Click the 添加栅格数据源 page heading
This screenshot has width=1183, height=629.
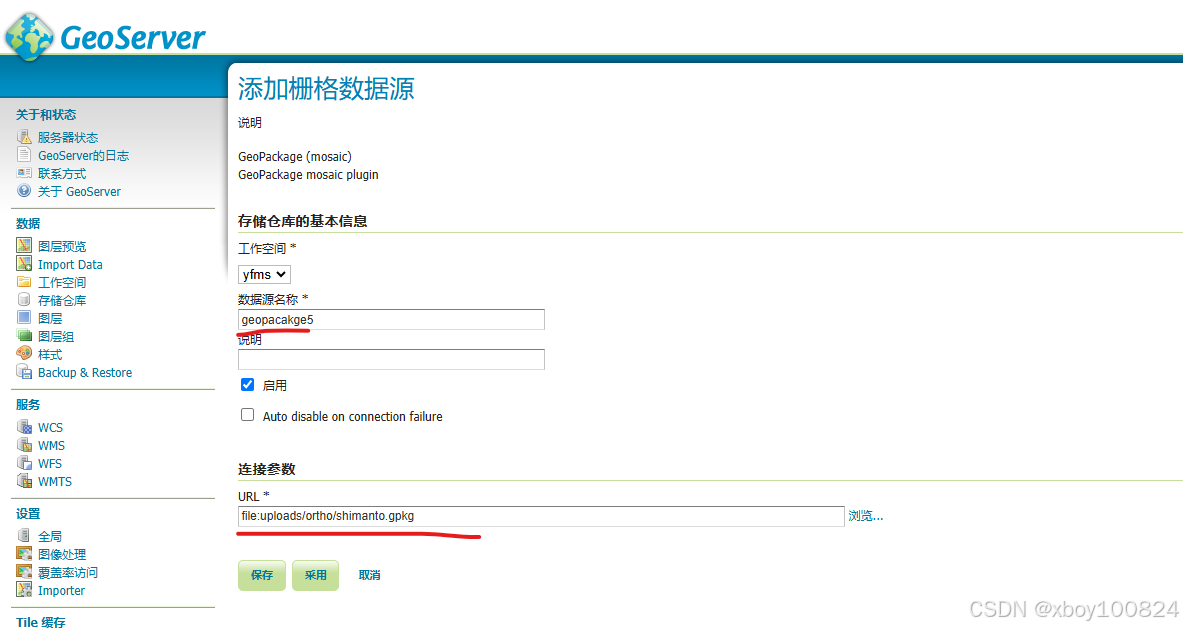(x=326, y=89)
